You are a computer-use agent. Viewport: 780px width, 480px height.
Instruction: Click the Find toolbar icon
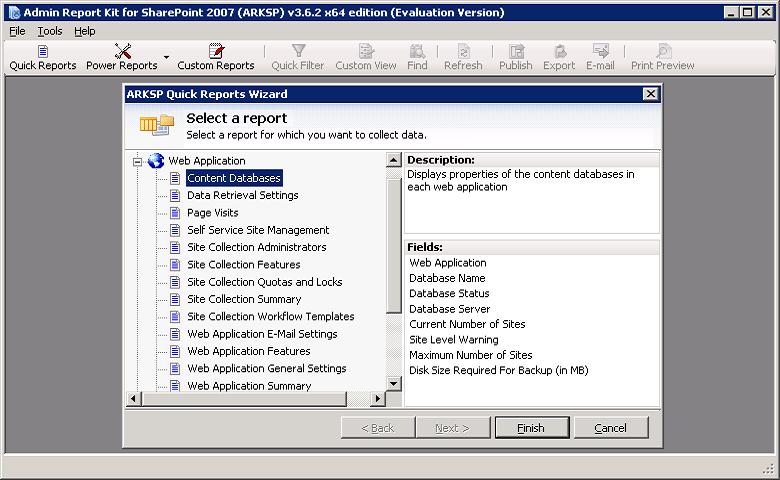pos(417,58)
